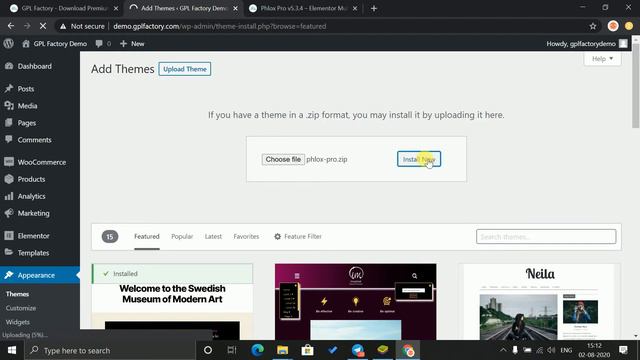Expand the Help dropdown tab
640x360 pixels.
click(602, 59)
